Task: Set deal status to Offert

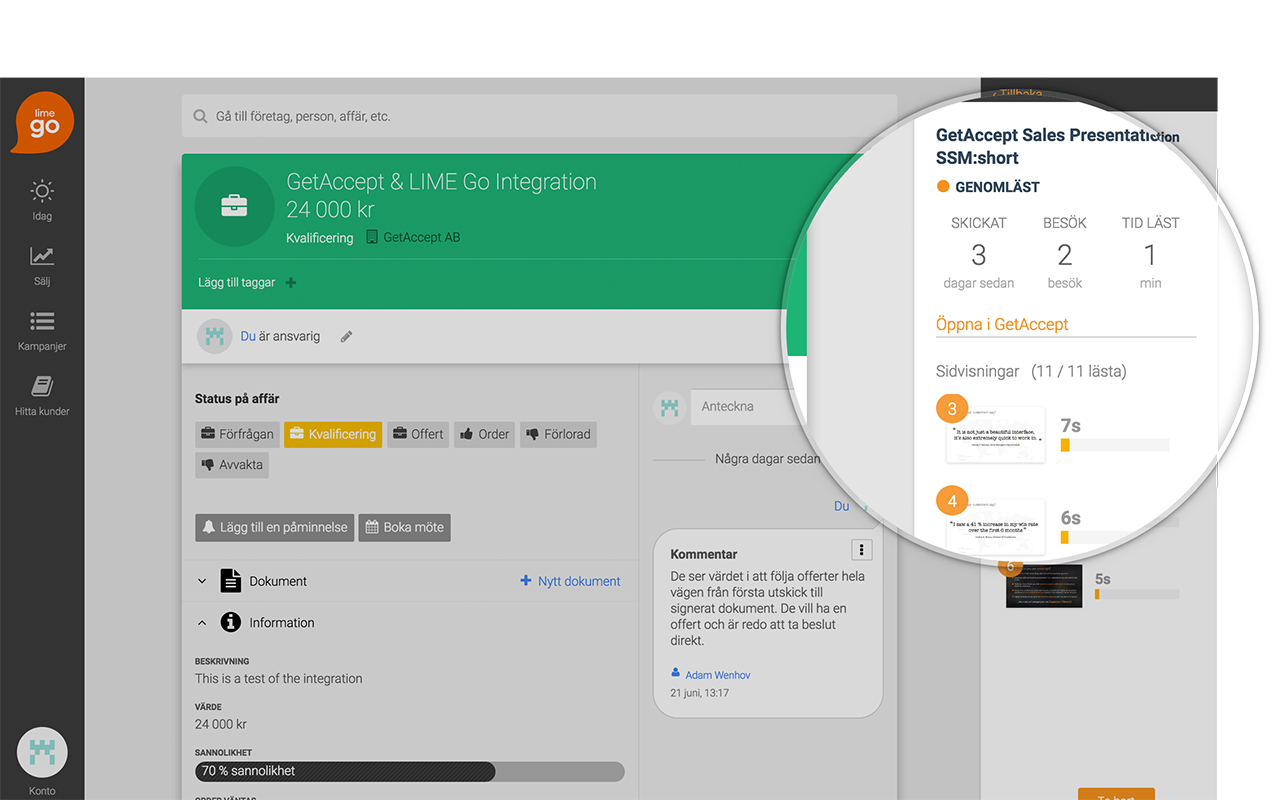Action: [x=418, y=434]
